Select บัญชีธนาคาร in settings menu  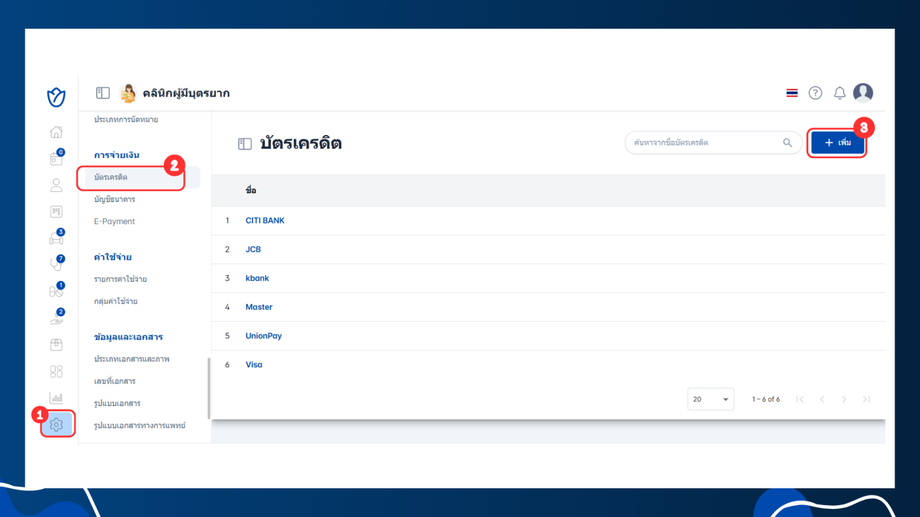tap(114, 199)
